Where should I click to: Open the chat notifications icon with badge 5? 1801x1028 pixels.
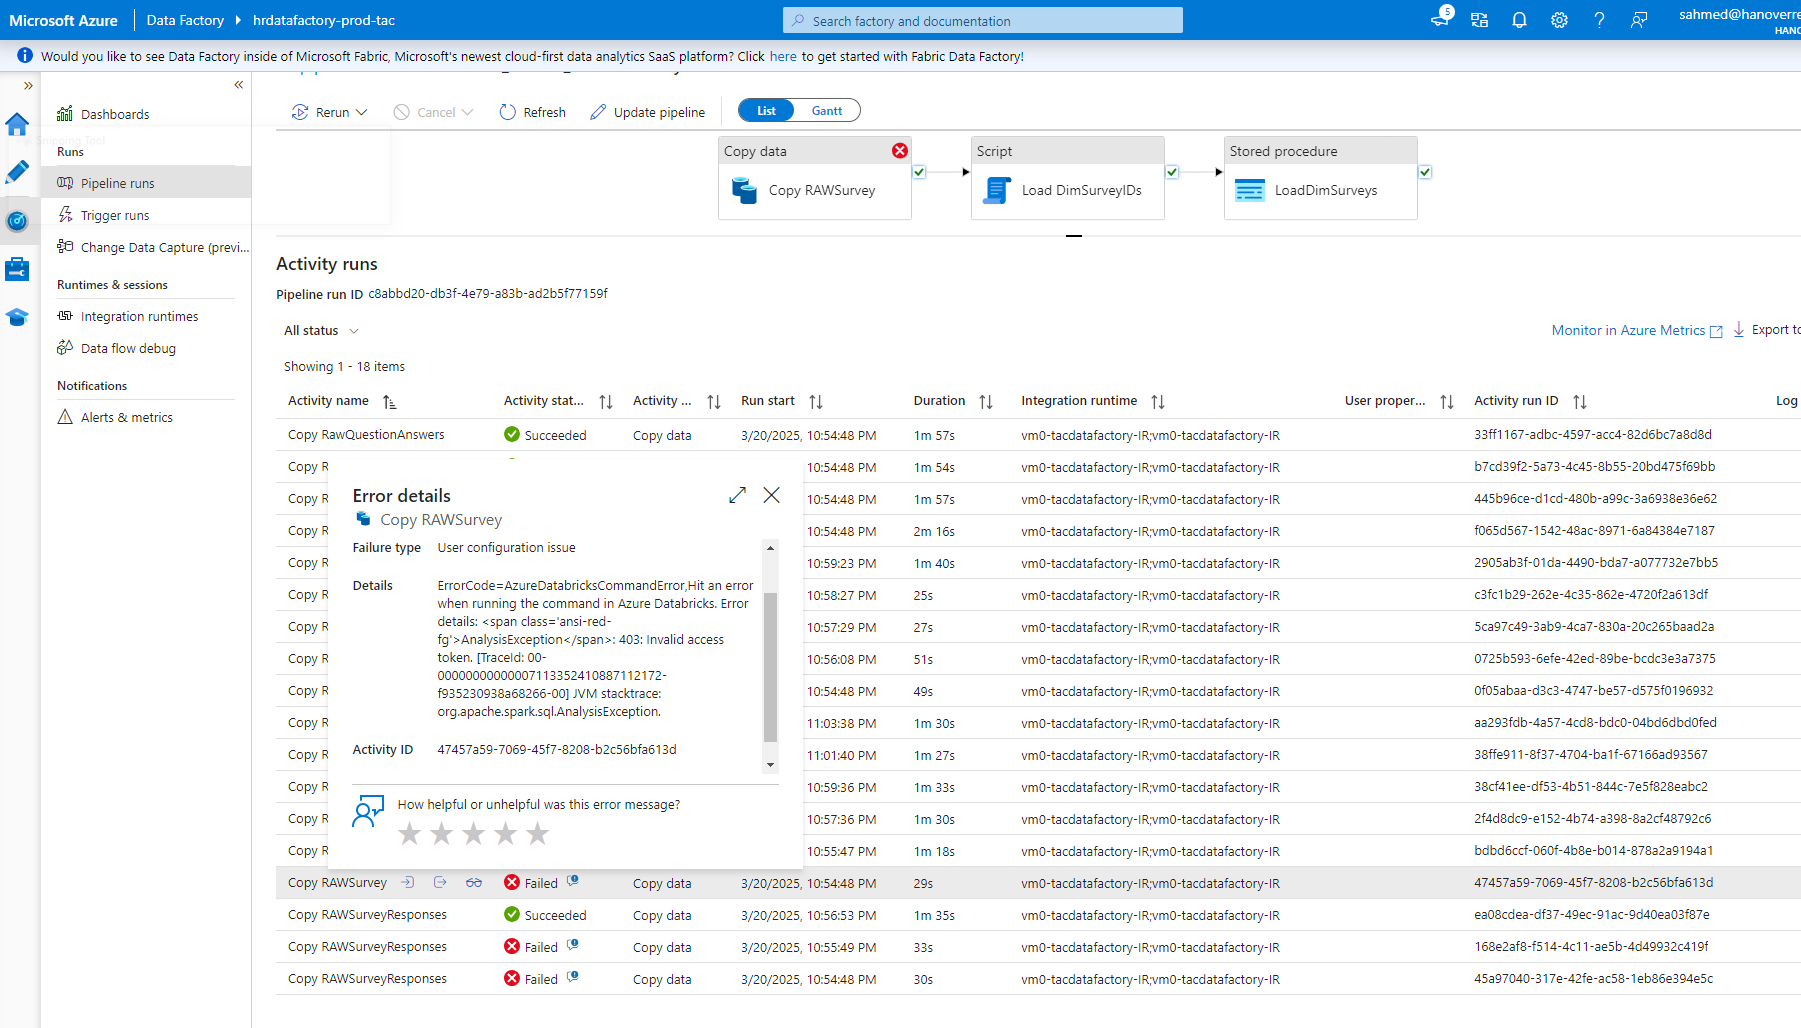1440,18
